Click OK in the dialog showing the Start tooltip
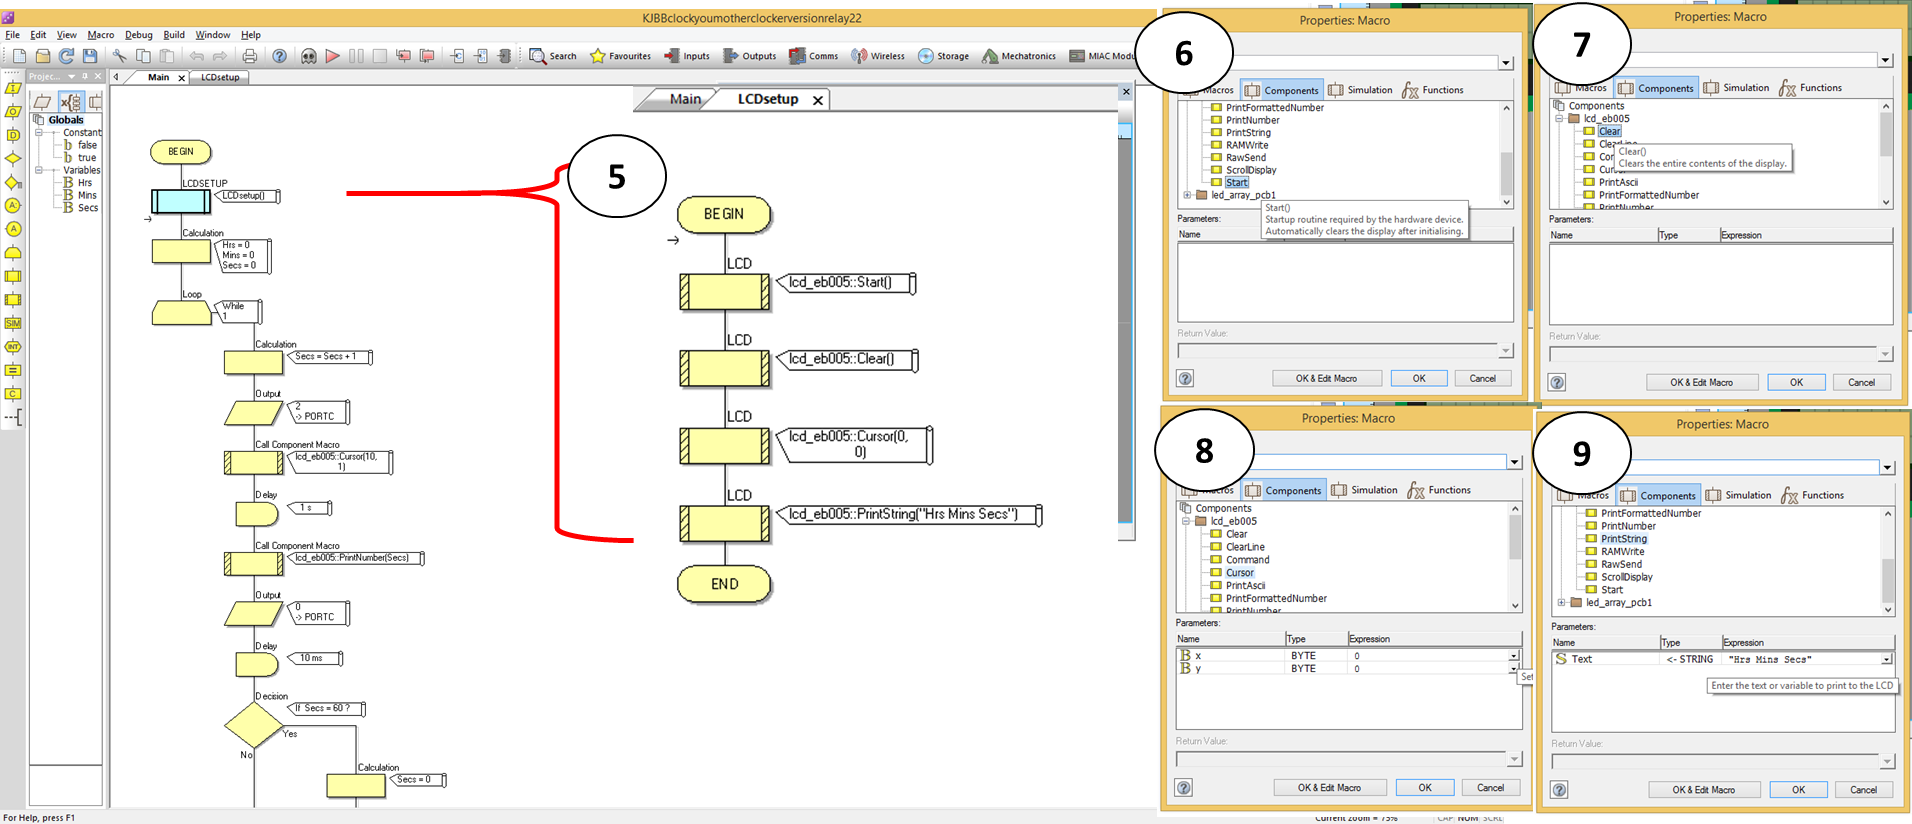This screenshot has height=824, width=1912. pos(1419,378)
